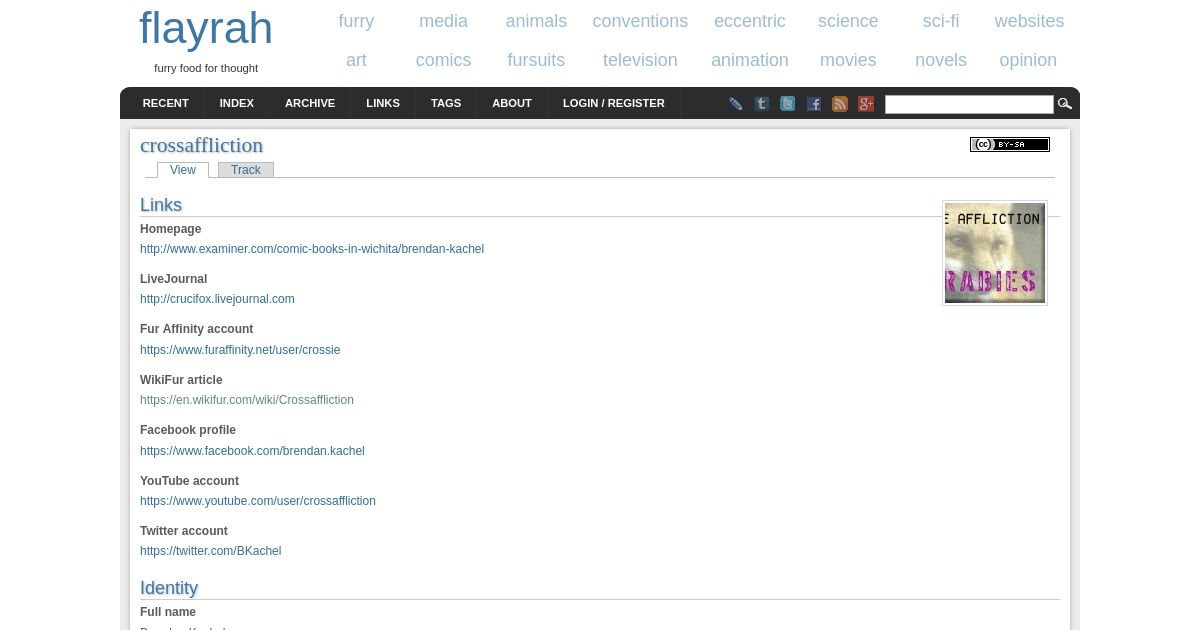Open Login / Register page
Viewport: 1200px width, 630px height.
[614, 103]
